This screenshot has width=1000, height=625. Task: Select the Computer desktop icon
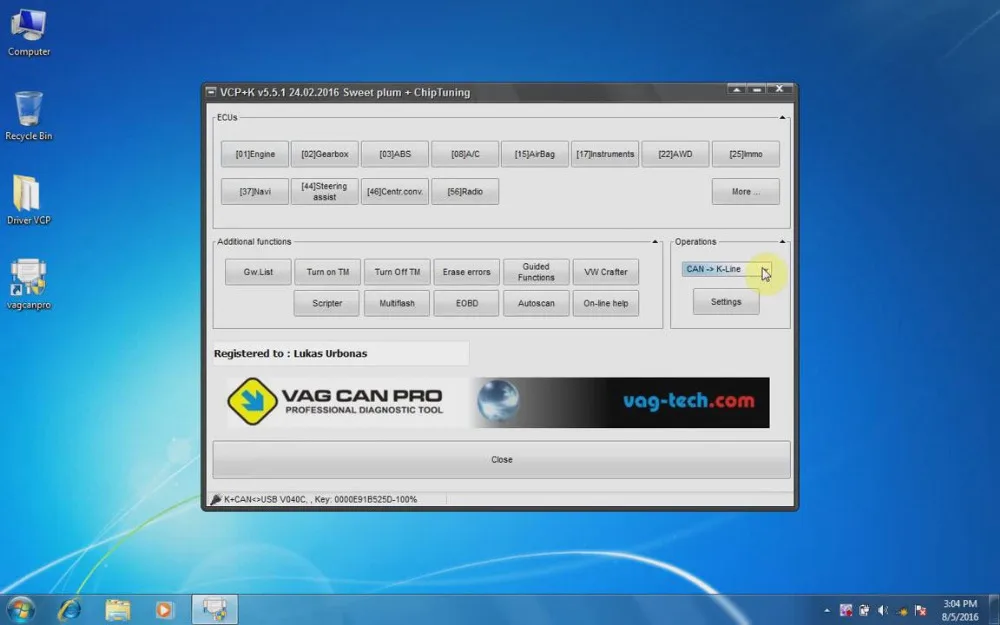[x=29, y=33]
